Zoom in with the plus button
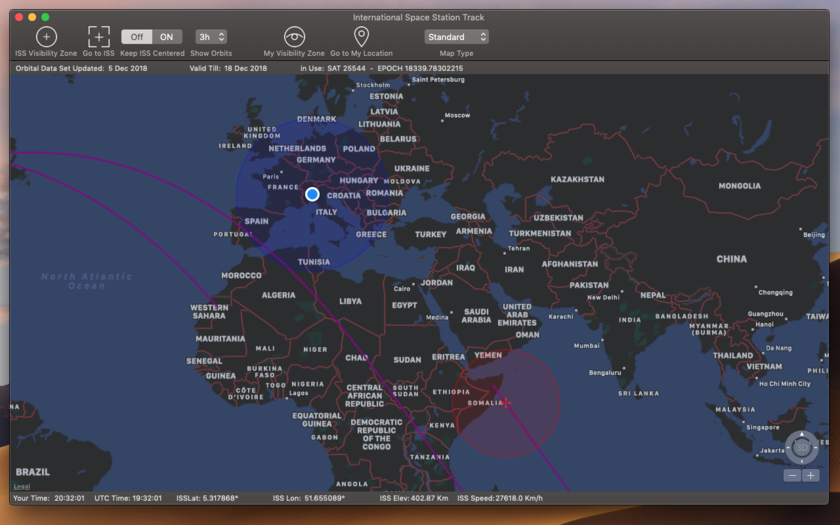The width and height of the screenshot is (840, 525). pos(811,475)
